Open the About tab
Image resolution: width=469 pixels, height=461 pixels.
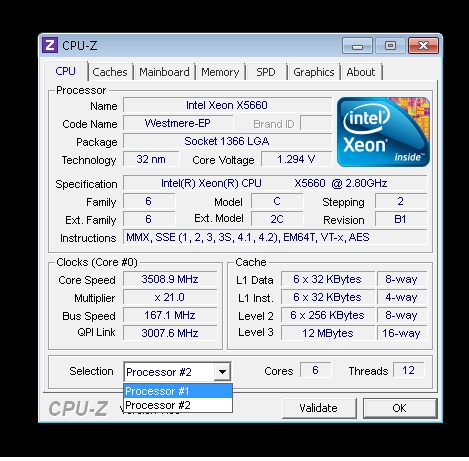coord(361,72)
